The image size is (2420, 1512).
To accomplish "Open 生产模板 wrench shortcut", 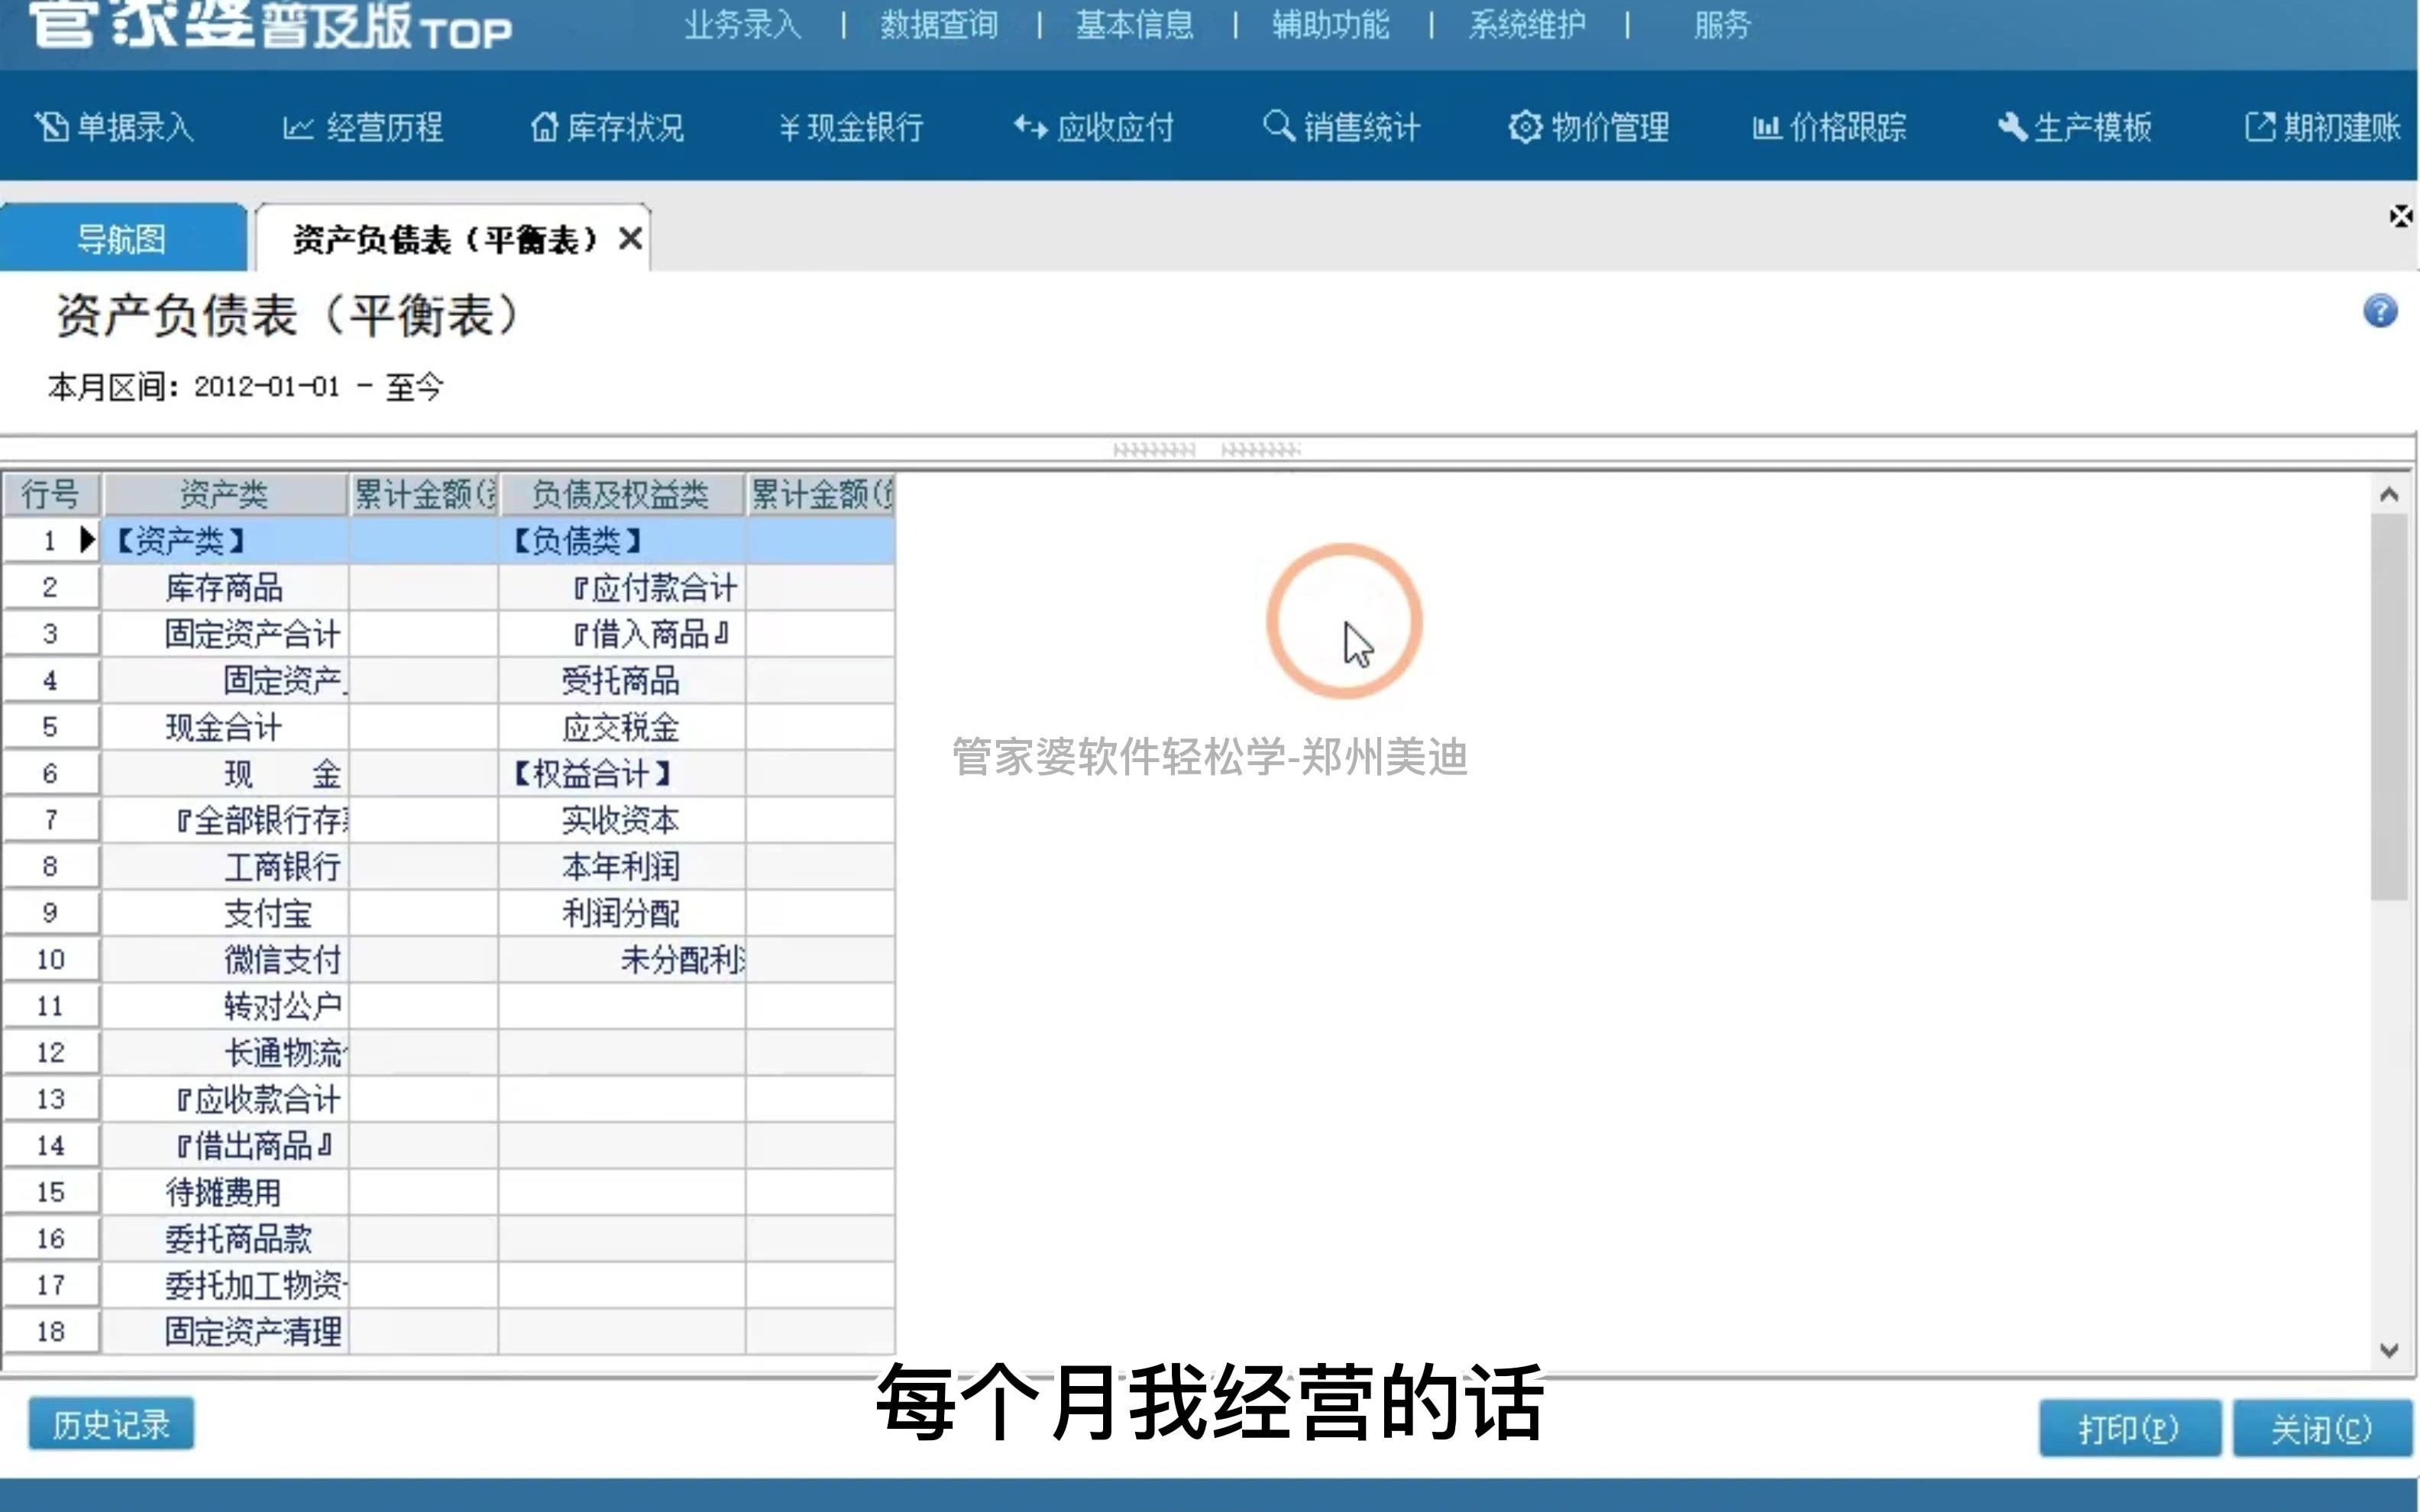I will (2075, 127).
